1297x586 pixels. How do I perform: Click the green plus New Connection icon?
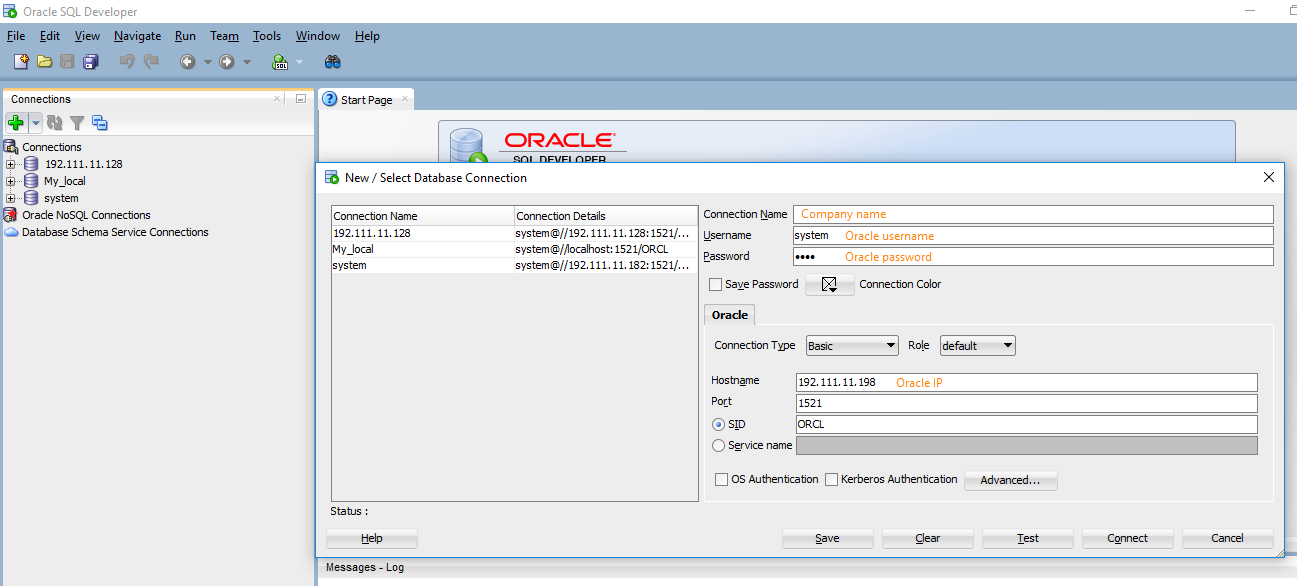(16, 123)
